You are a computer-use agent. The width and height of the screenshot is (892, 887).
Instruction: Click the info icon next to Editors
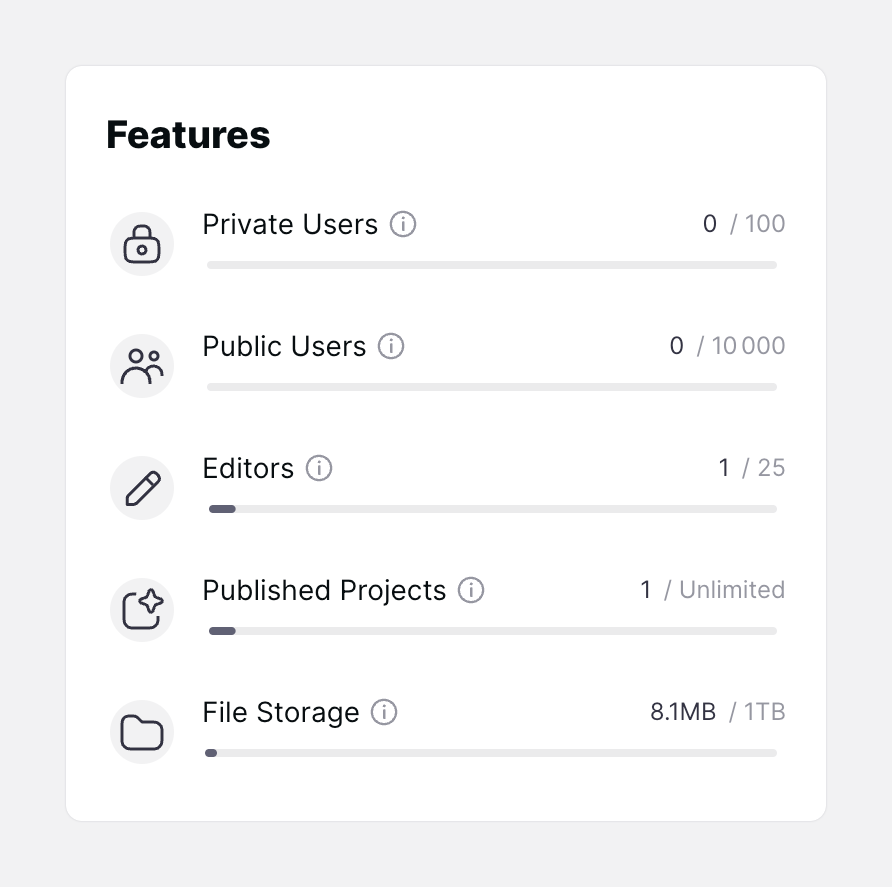(319, 468)
